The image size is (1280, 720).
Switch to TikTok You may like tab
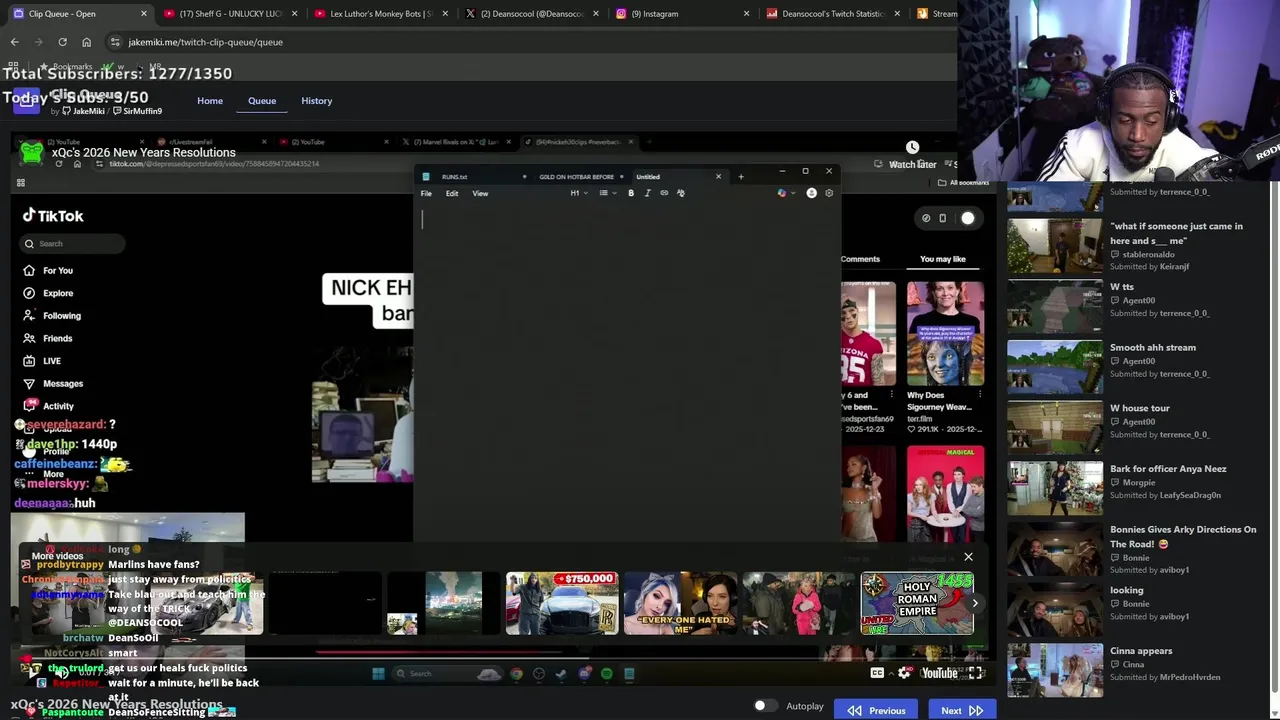click(x=943, y=259)
